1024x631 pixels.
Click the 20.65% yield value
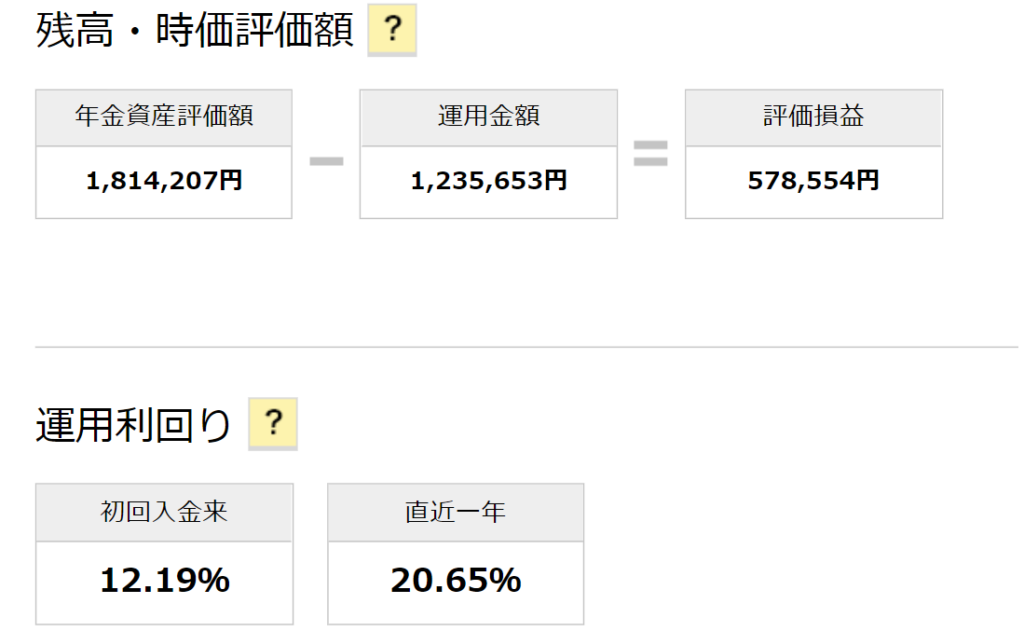pyautogui.click(x=456, y=580)
